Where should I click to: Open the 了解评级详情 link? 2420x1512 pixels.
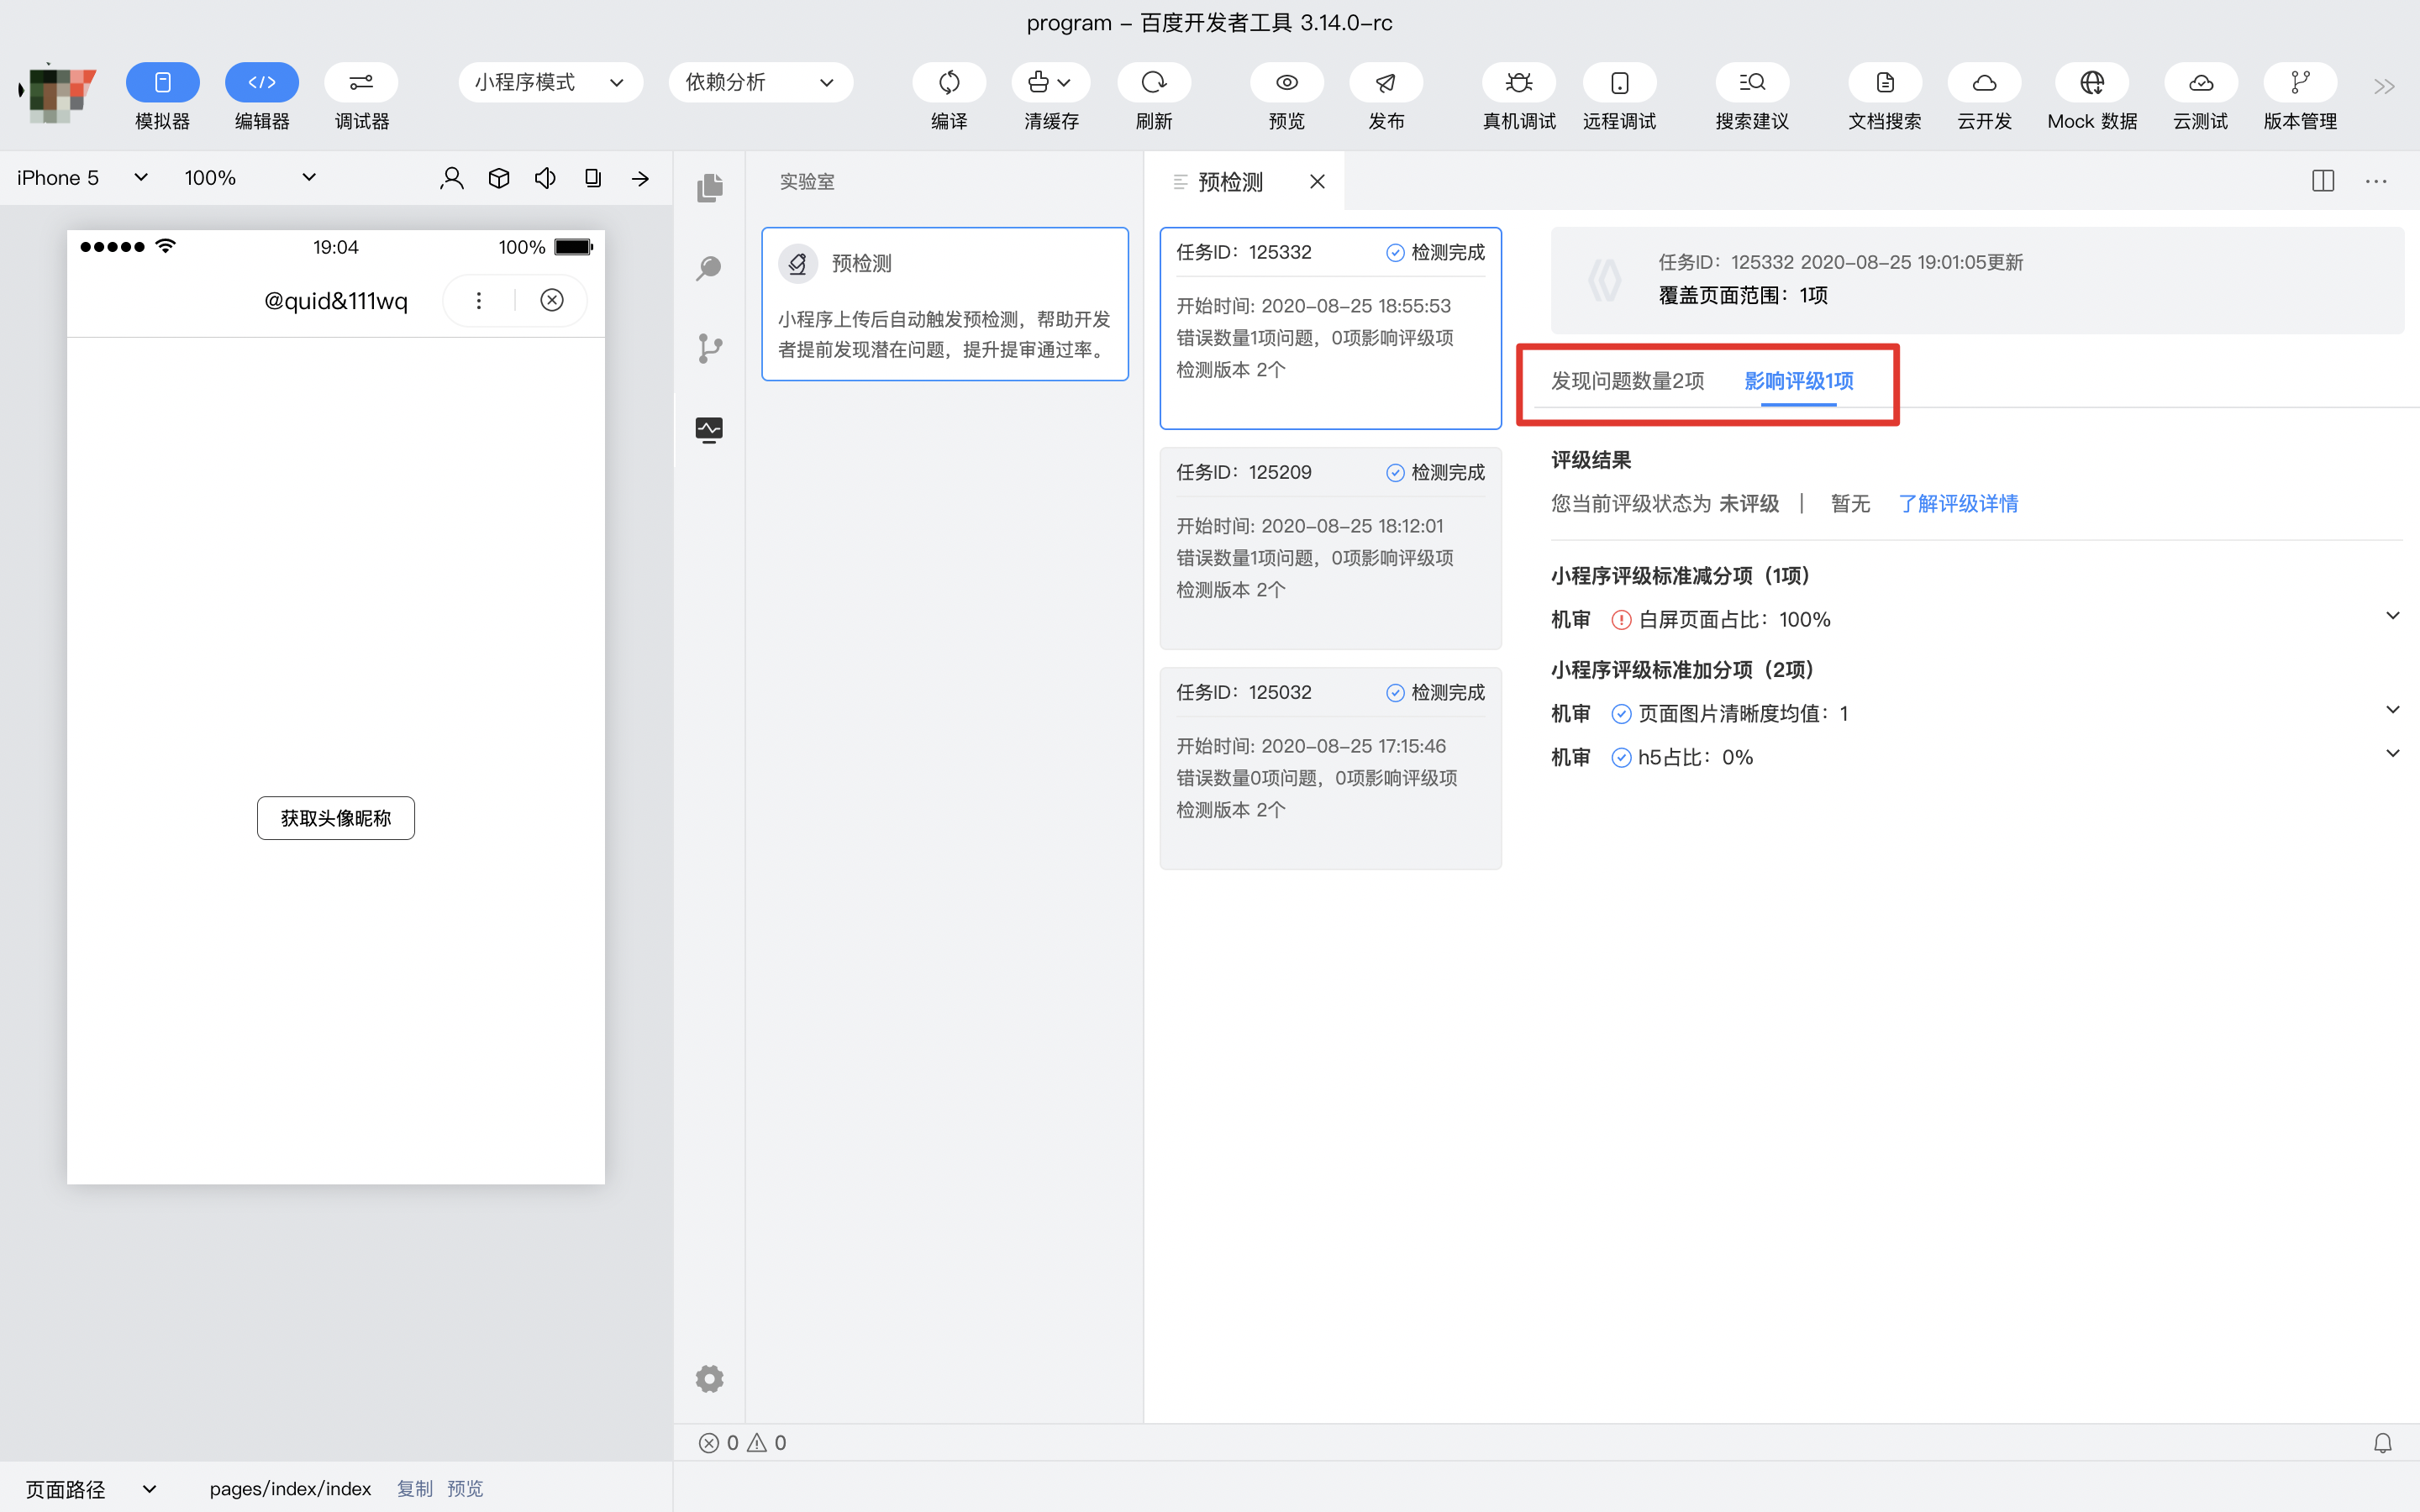1958,504
